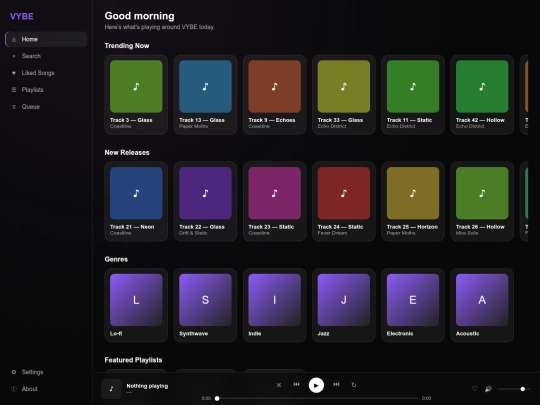This screenshot has height=405, width=540.
Task: Open the Queue view
Action: (x=46, y=107)
